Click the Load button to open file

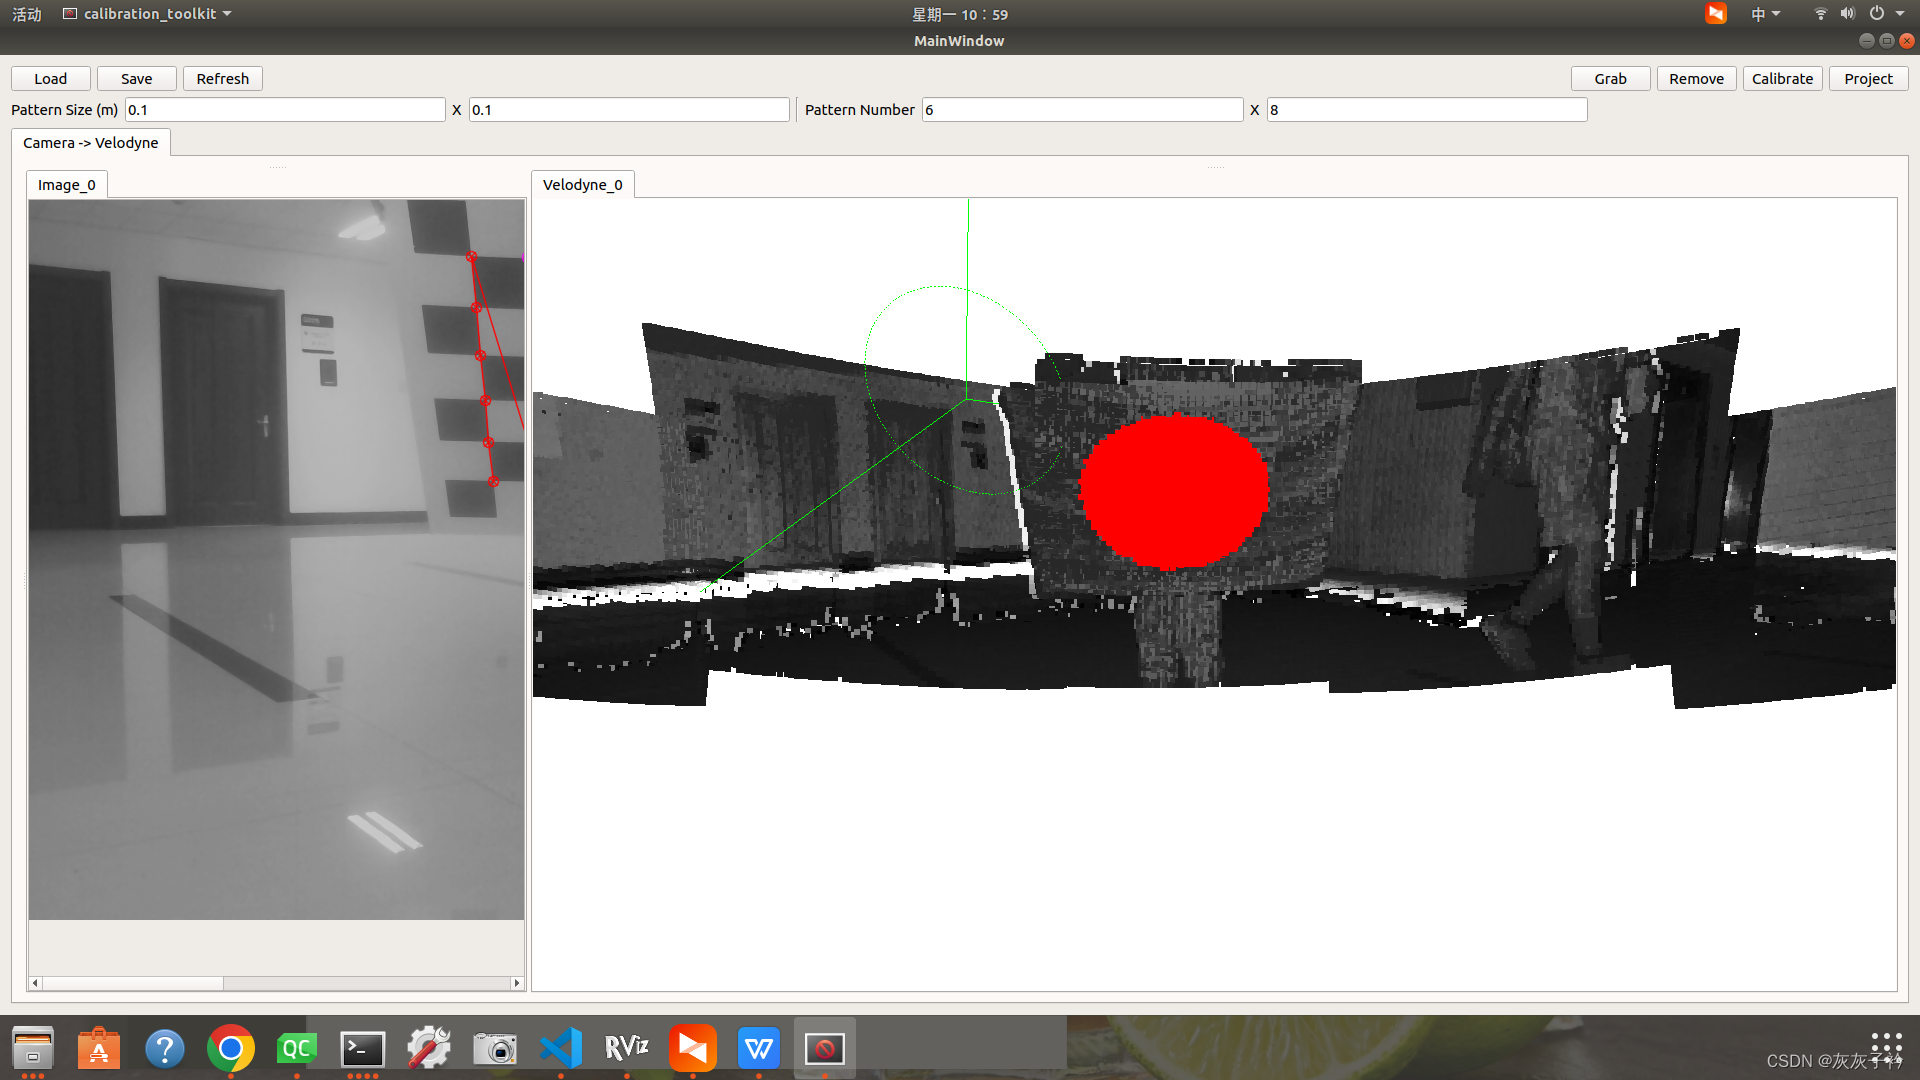[50, 78]
